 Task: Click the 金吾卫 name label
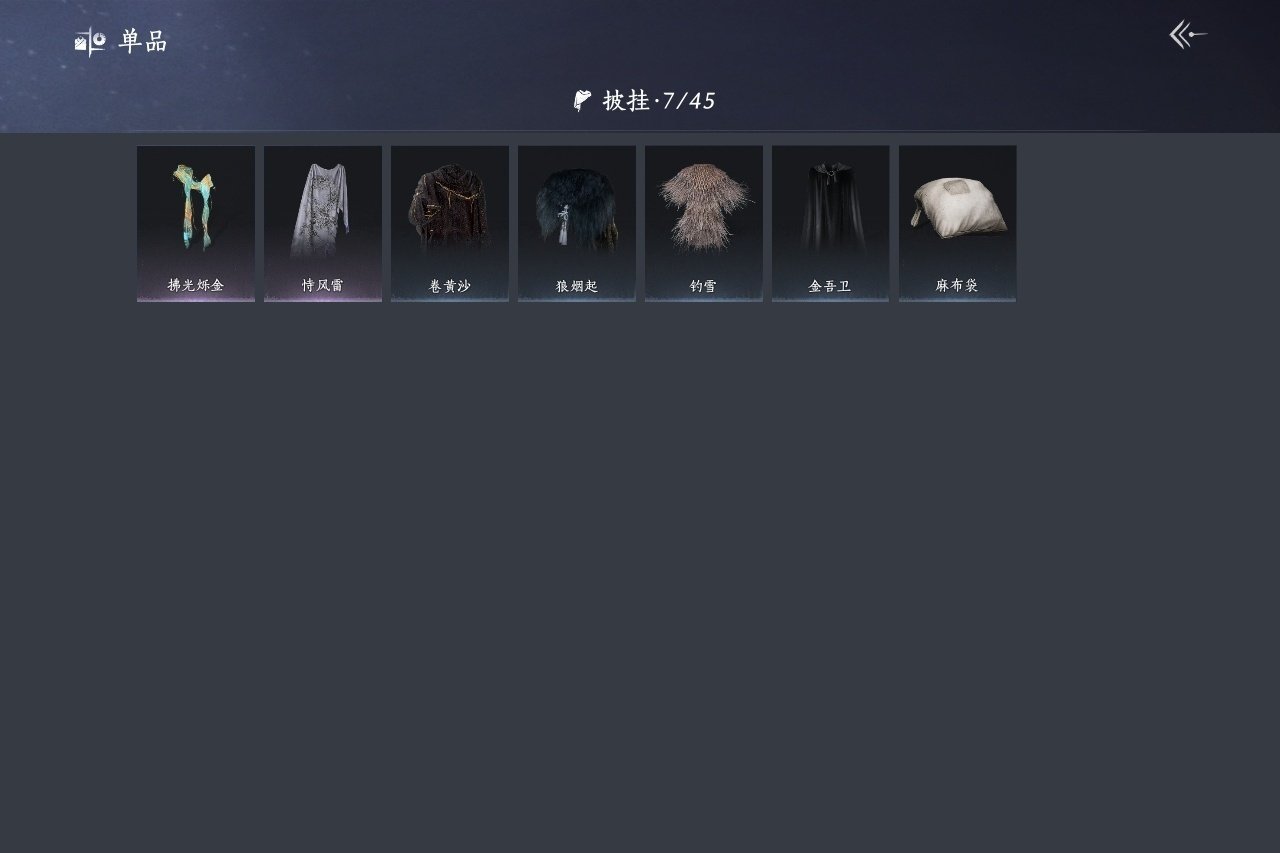(830, 286)
